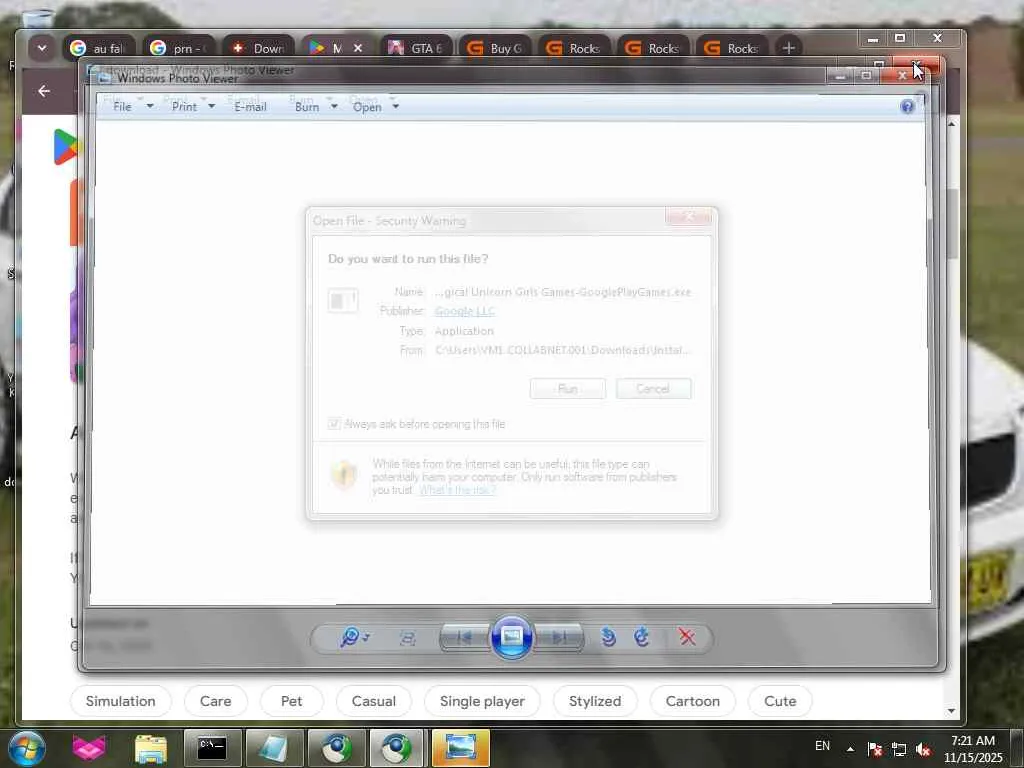Image resolution: width=1024 pixels, height=768 pixels.
Task: Select the Pet tag chip
Action: pyautogui.click(x=291, y=701)
